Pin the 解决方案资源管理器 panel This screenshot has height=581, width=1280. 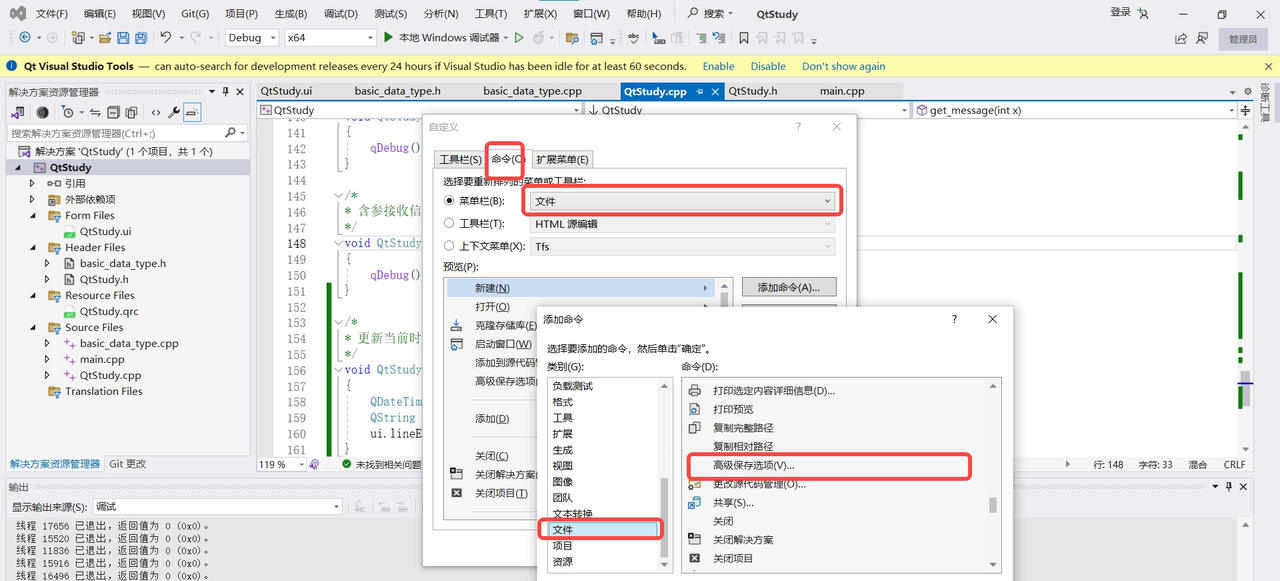(x=226, y=90)
